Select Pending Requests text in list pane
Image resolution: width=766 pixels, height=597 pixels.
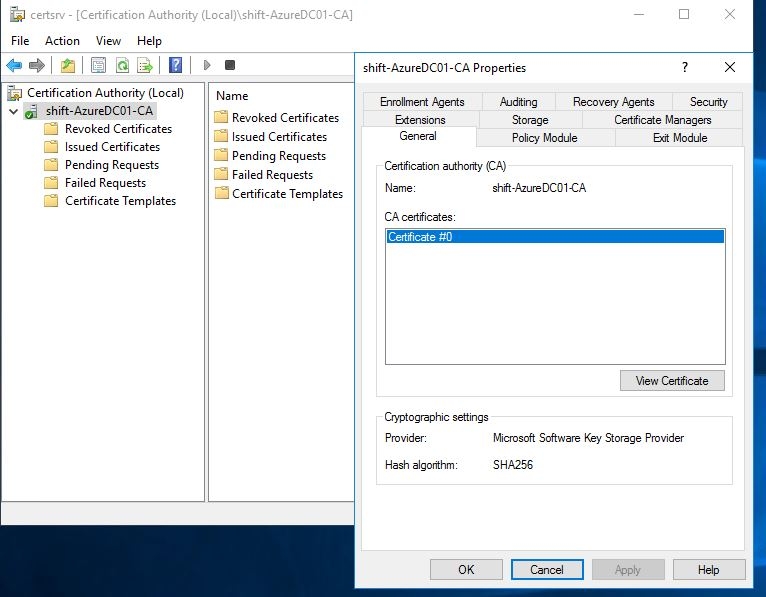(279, 156)
